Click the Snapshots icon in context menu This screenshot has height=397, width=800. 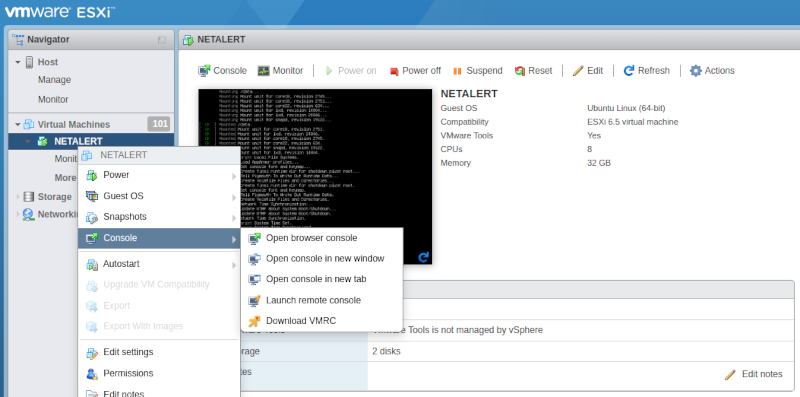[92, 217]
